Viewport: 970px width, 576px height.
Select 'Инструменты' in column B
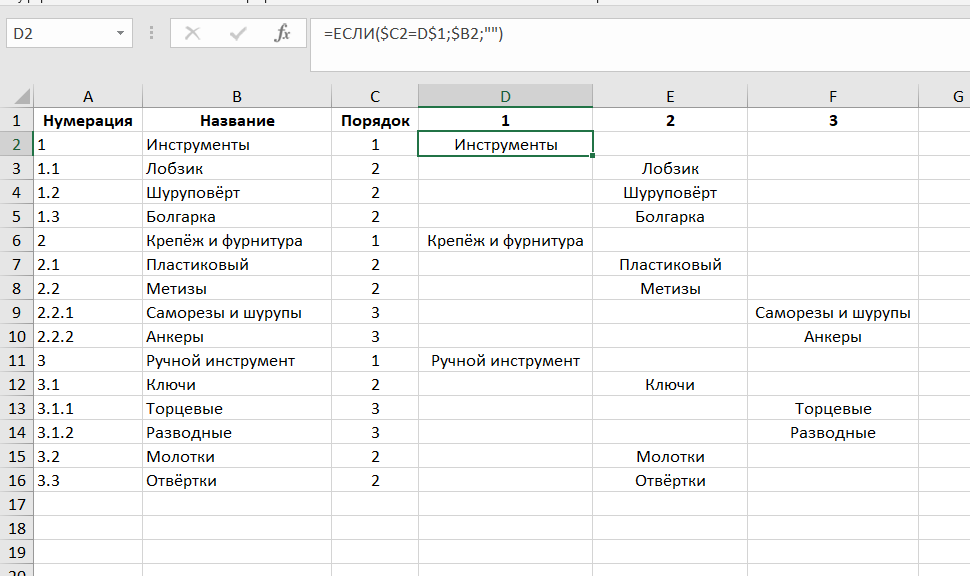pyautogui.click(x=237, y=145)
